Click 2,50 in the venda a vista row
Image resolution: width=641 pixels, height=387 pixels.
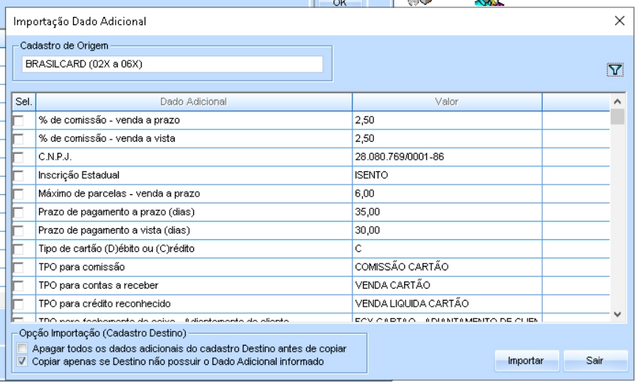point(364,139)
